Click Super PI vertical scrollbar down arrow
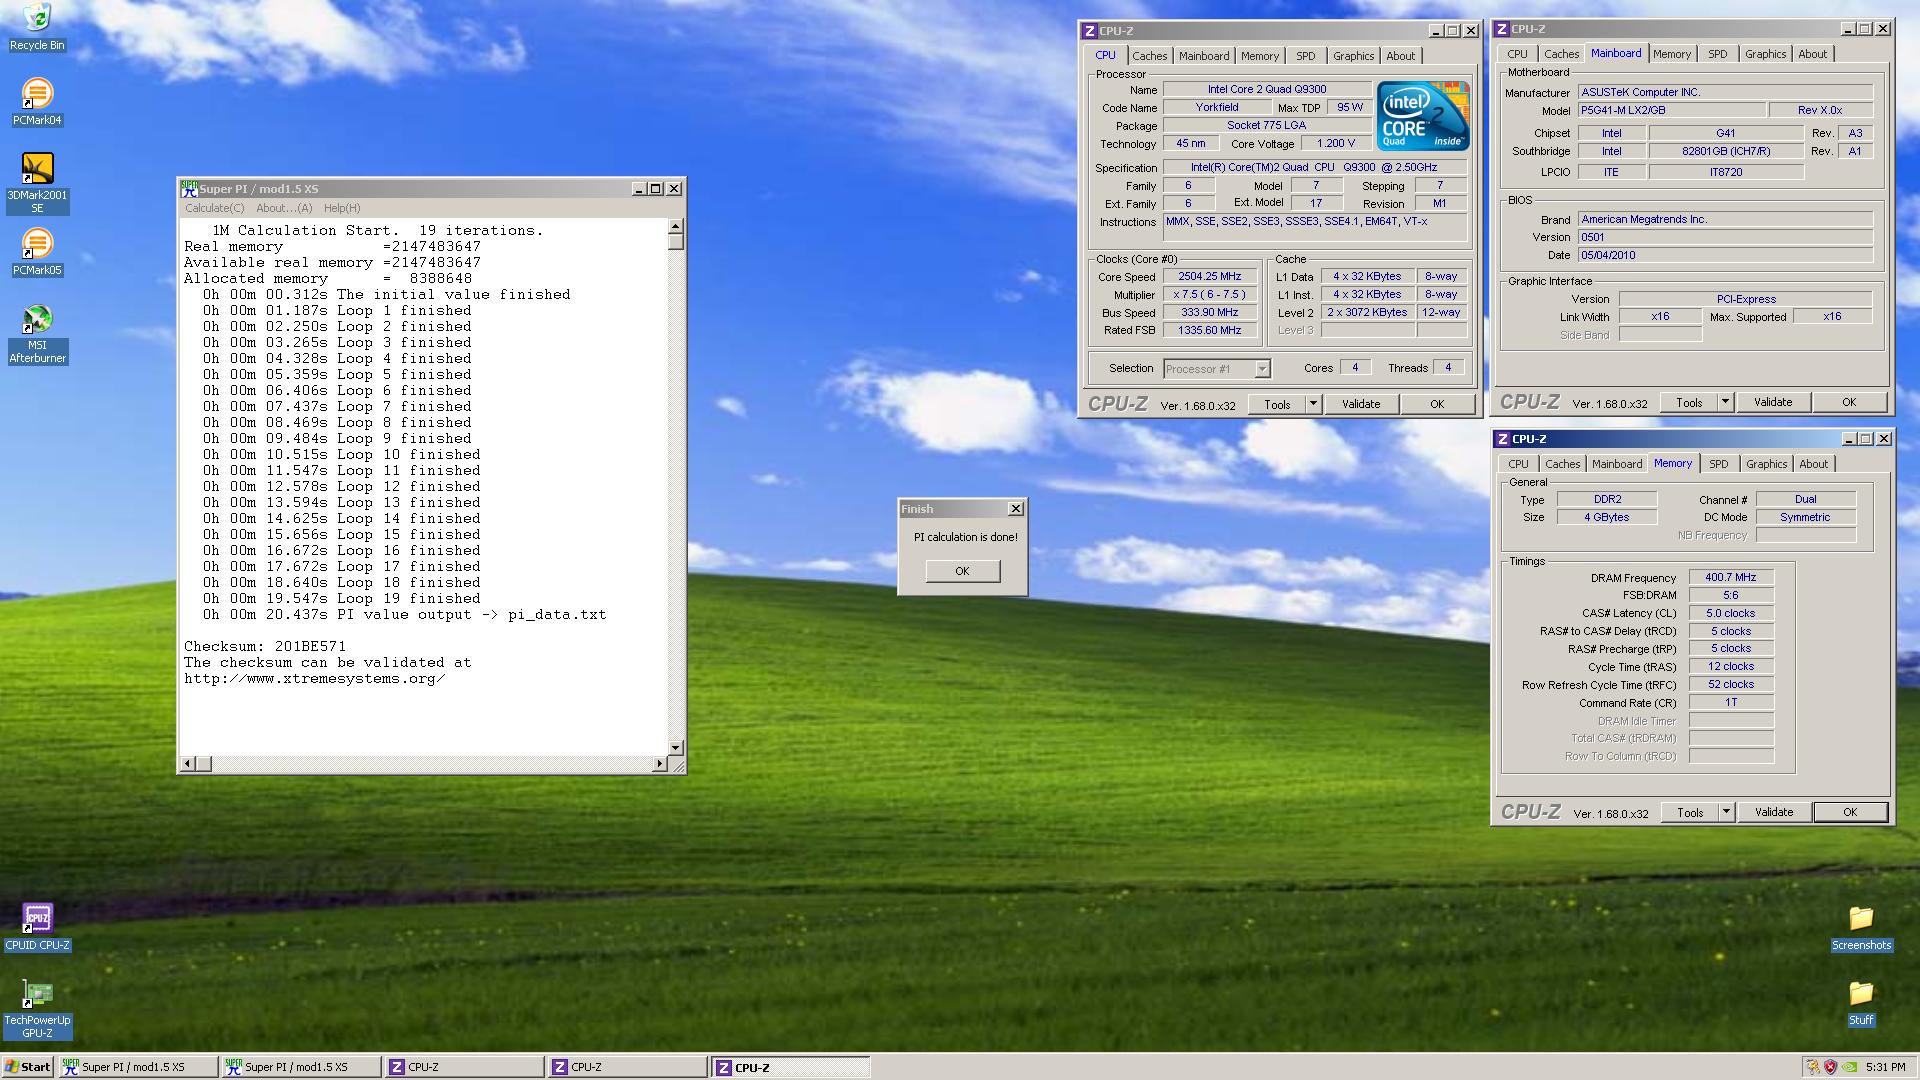1920x1080 pixels. 676,747
